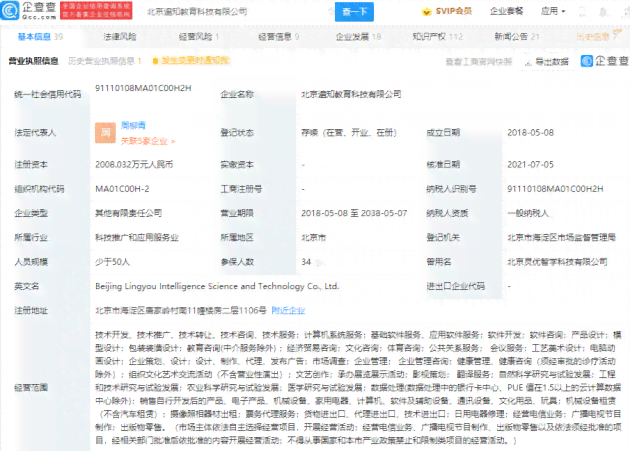The image size is (630, 451).
Task: Click credit code 91110108MA01C00H2H in first row
Action: [x=143, y=88]
